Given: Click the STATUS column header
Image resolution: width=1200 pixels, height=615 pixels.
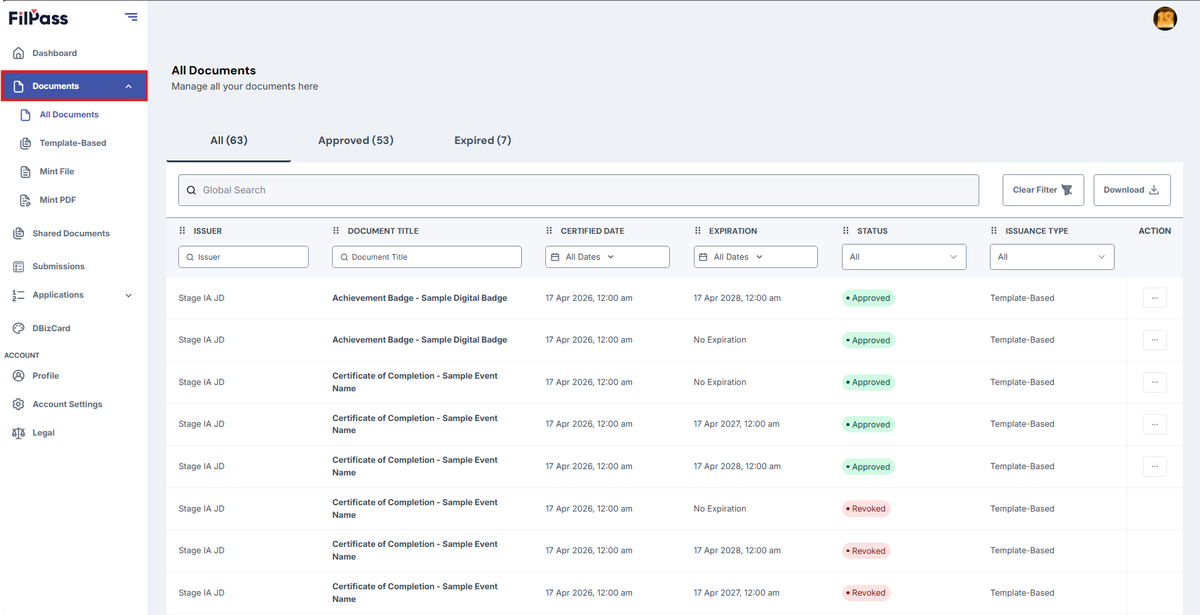Looking at the screenshot, I should coord(872,231).
